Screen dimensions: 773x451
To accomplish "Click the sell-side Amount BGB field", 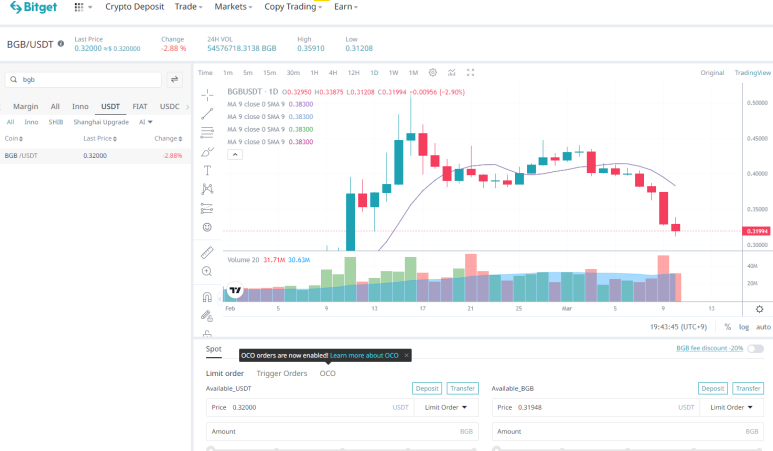I will pyautogui.click(x=628, y=431).
